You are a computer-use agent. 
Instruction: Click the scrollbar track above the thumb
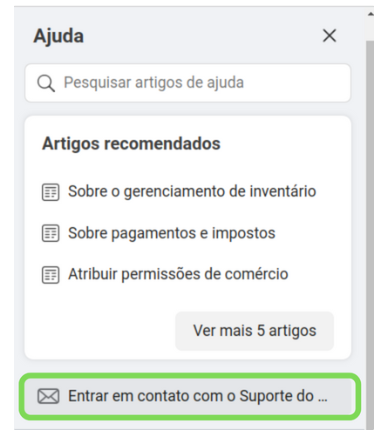click(370, 30)
